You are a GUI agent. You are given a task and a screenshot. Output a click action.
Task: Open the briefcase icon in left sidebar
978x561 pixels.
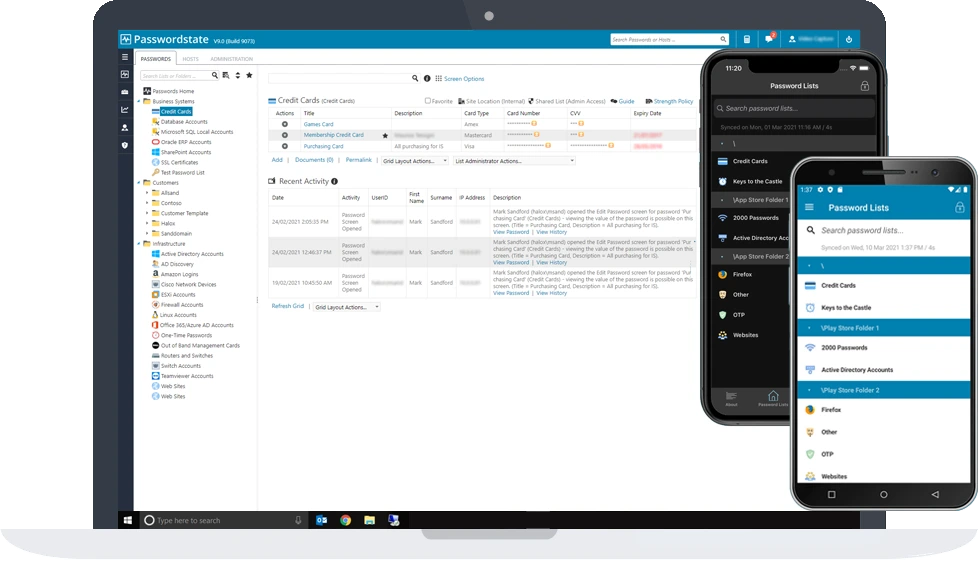tap(125, 92)
